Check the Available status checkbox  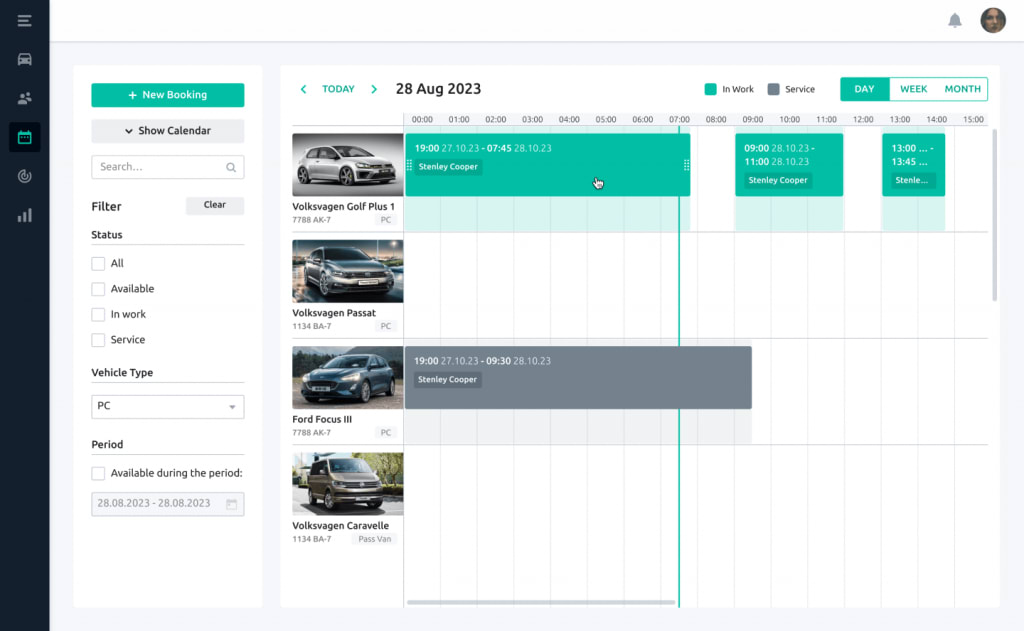point(98,289)
